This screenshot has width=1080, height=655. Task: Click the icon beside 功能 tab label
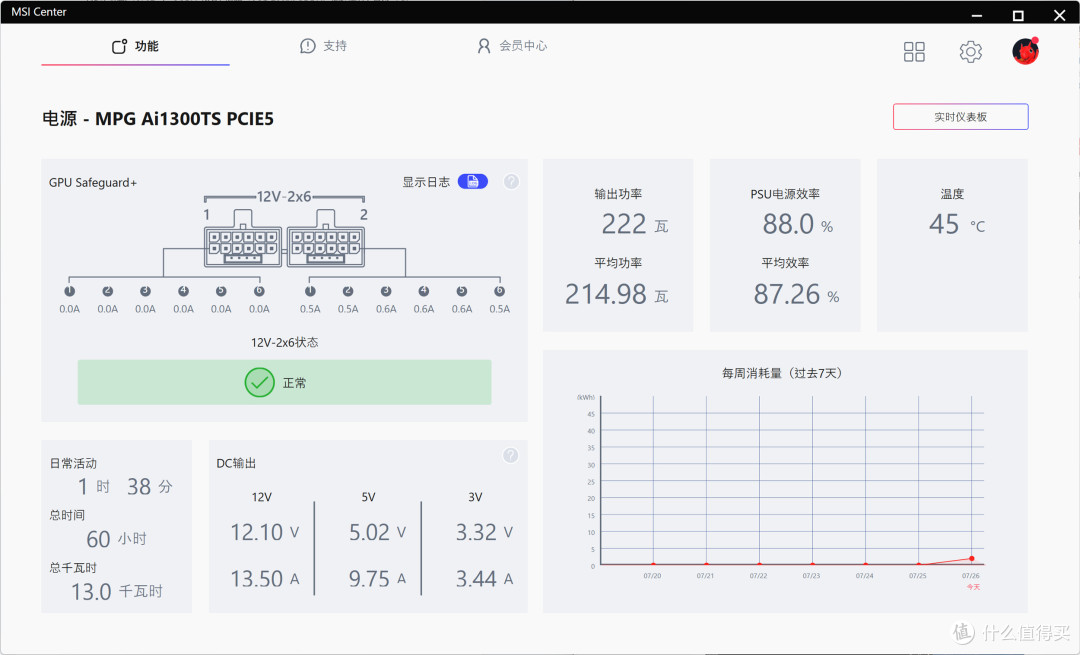click(120, 46)
